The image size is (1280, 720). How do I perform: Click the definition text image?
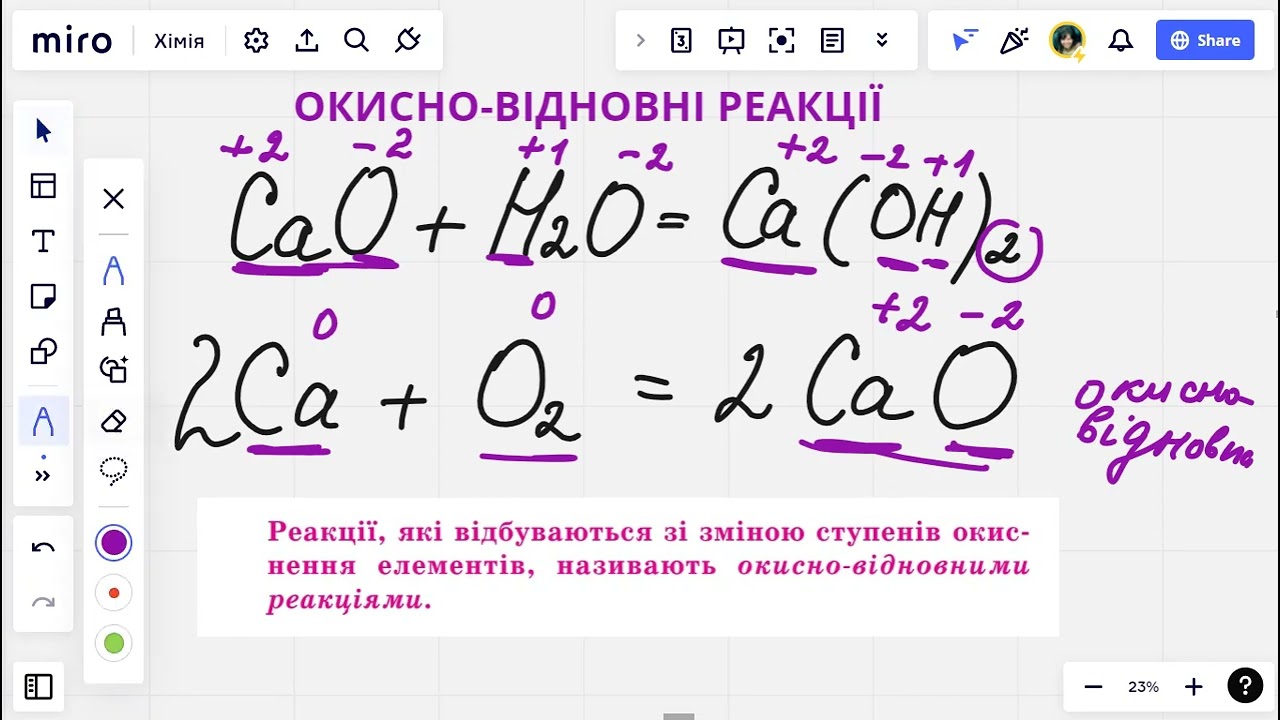(x=628, y=567)
